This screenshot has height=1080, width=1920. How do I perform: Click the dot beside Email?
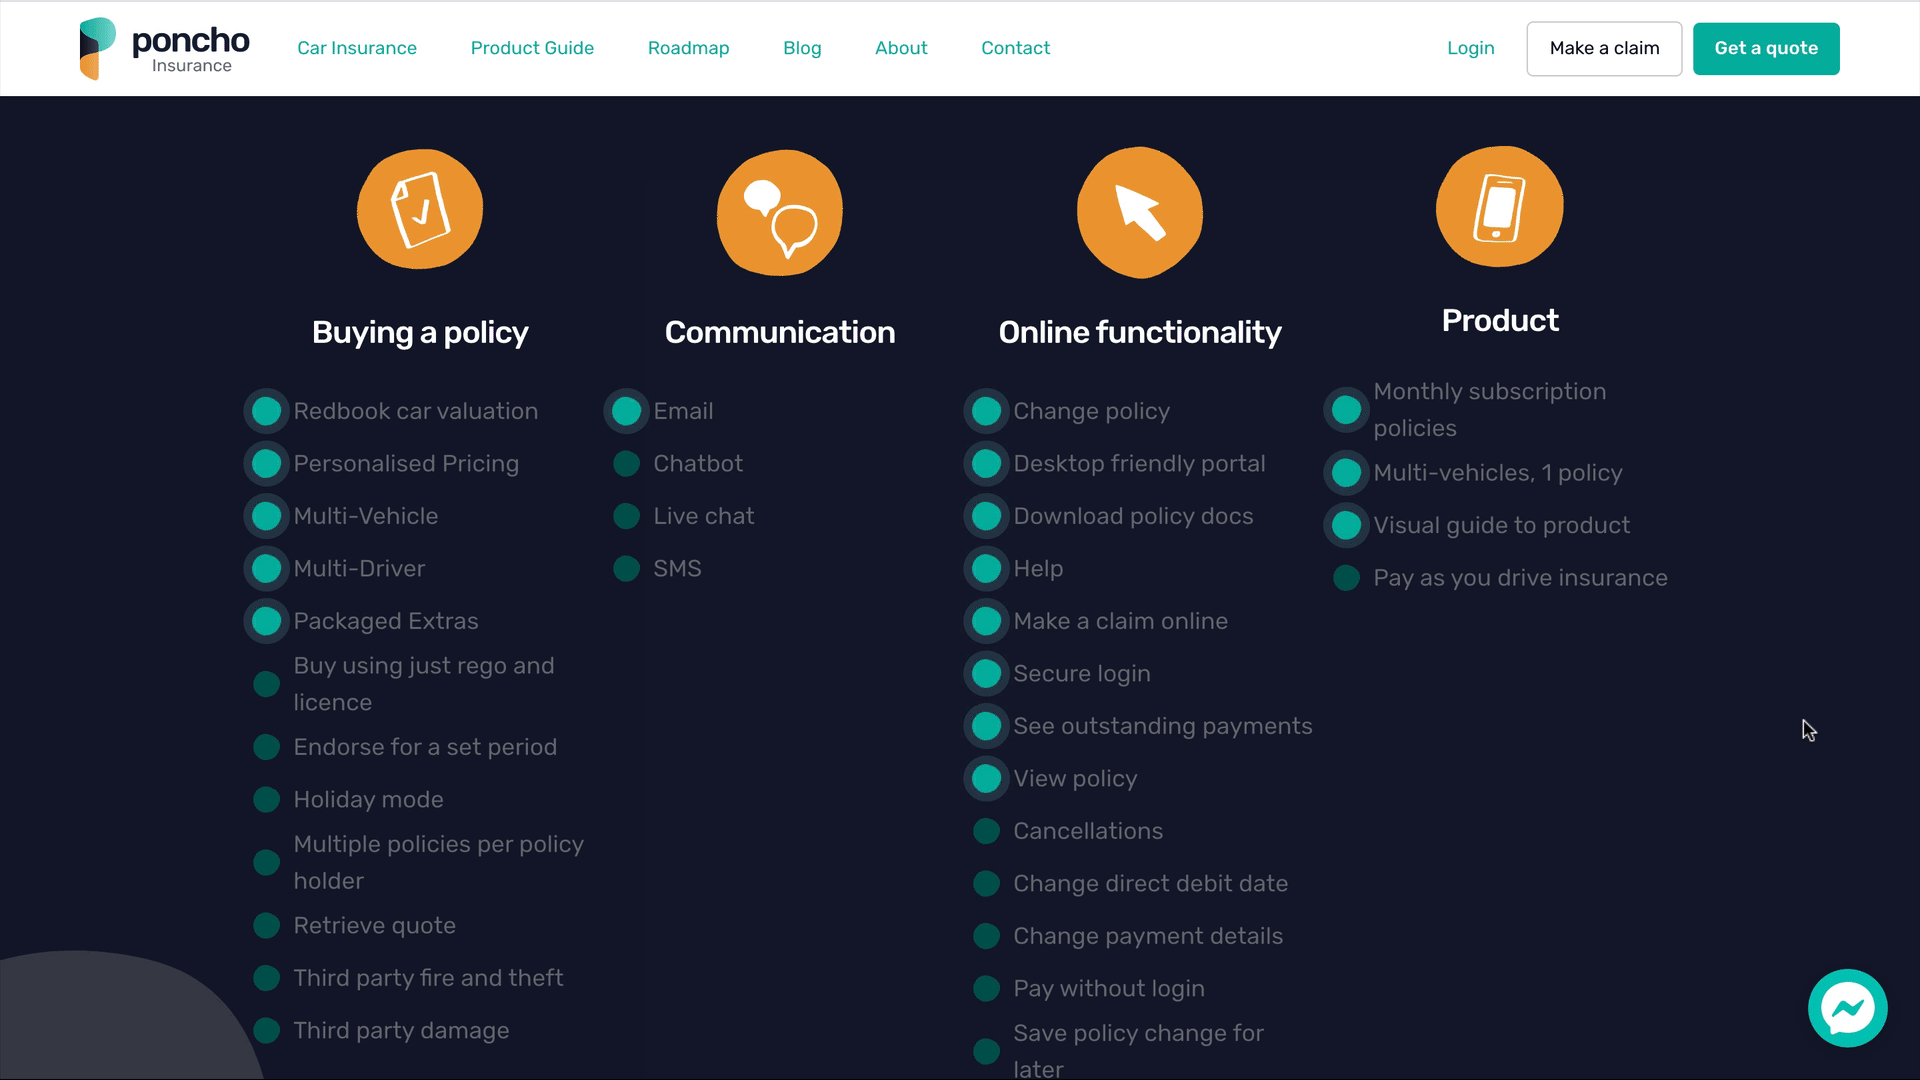click(x=626, y=411)
